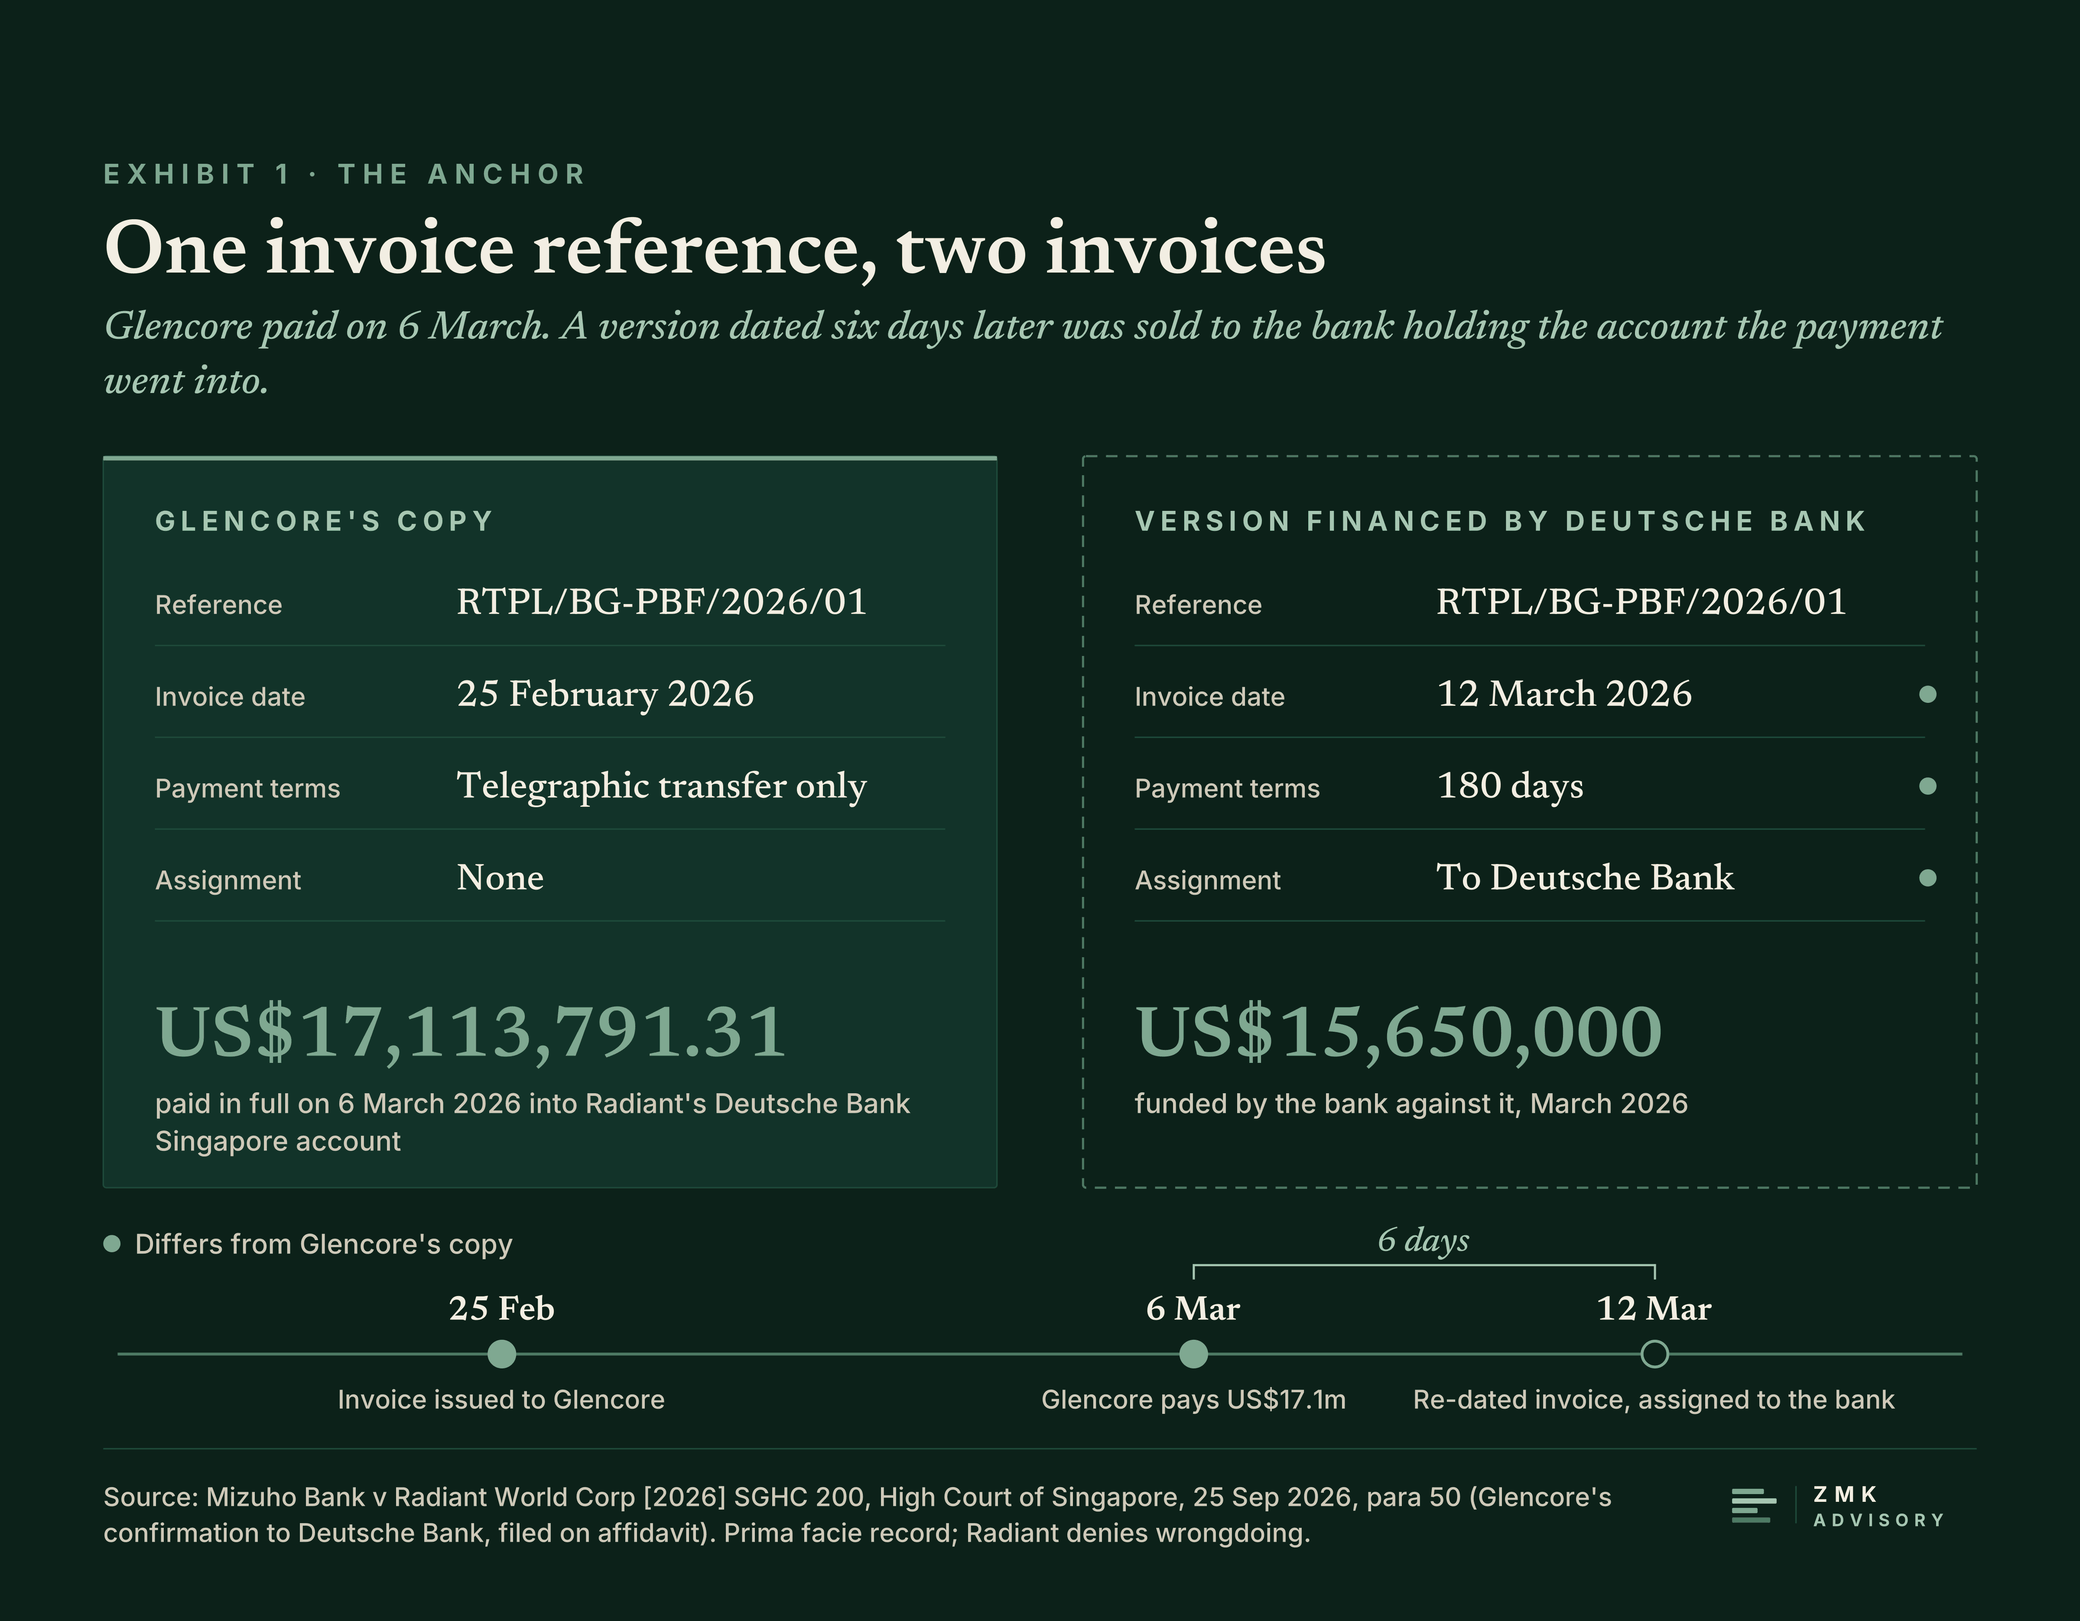Click the To Deutsche Bank assignment value
Screen dimensions: 2080x1621
pos(1585,878)
